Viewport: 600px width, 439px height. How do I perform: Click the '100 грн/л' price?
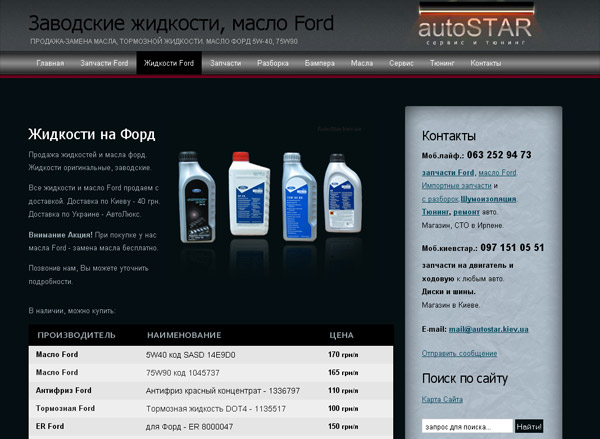(343, 408)
